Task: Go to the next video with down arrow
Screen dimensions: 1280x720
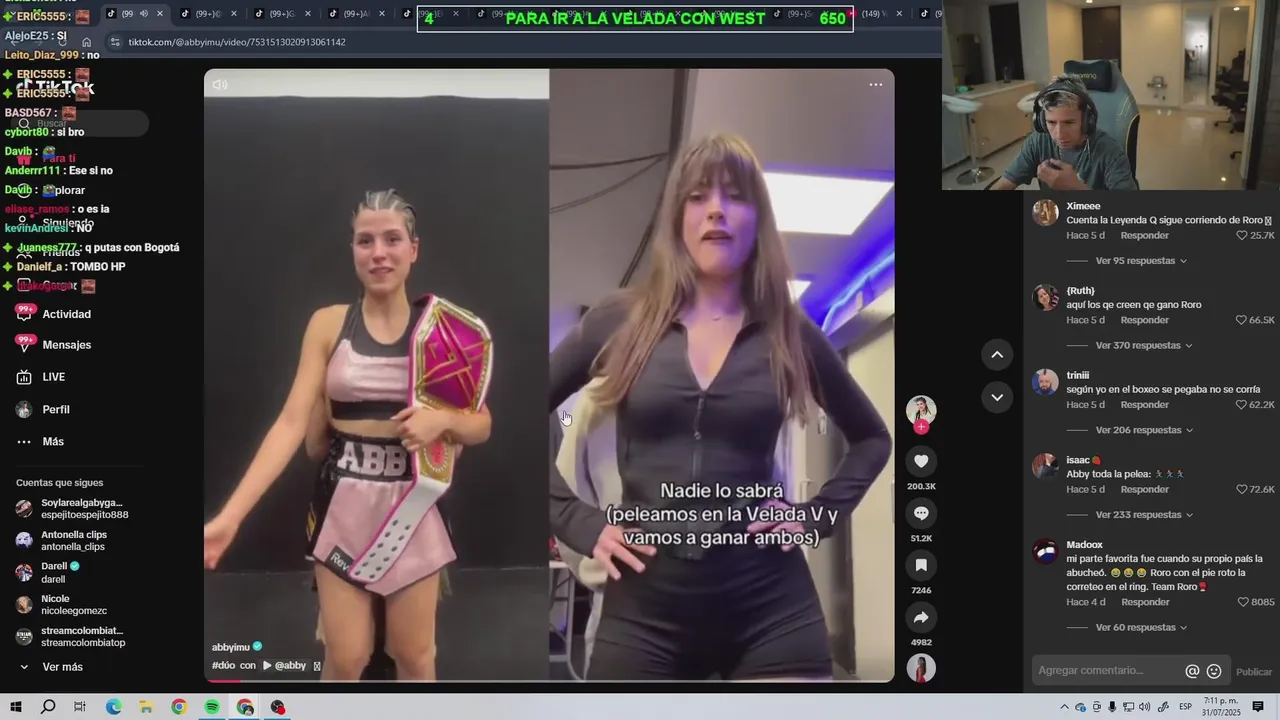Action: tap(997, 397)
